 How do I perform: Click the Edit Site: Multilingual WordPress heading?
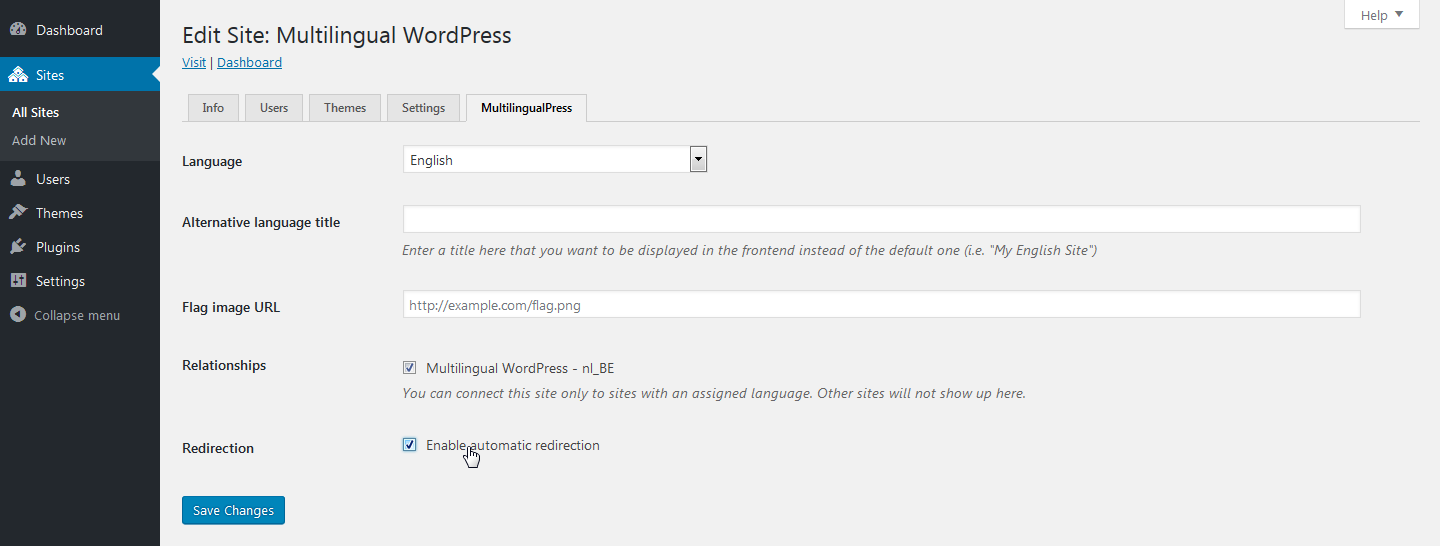coord(347,35)
